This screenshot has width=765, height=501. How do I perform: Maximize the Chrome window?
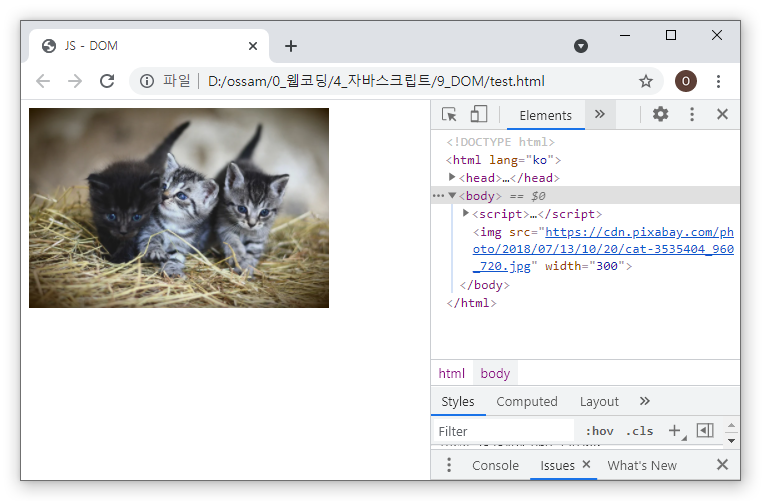(x=671, y=35)
